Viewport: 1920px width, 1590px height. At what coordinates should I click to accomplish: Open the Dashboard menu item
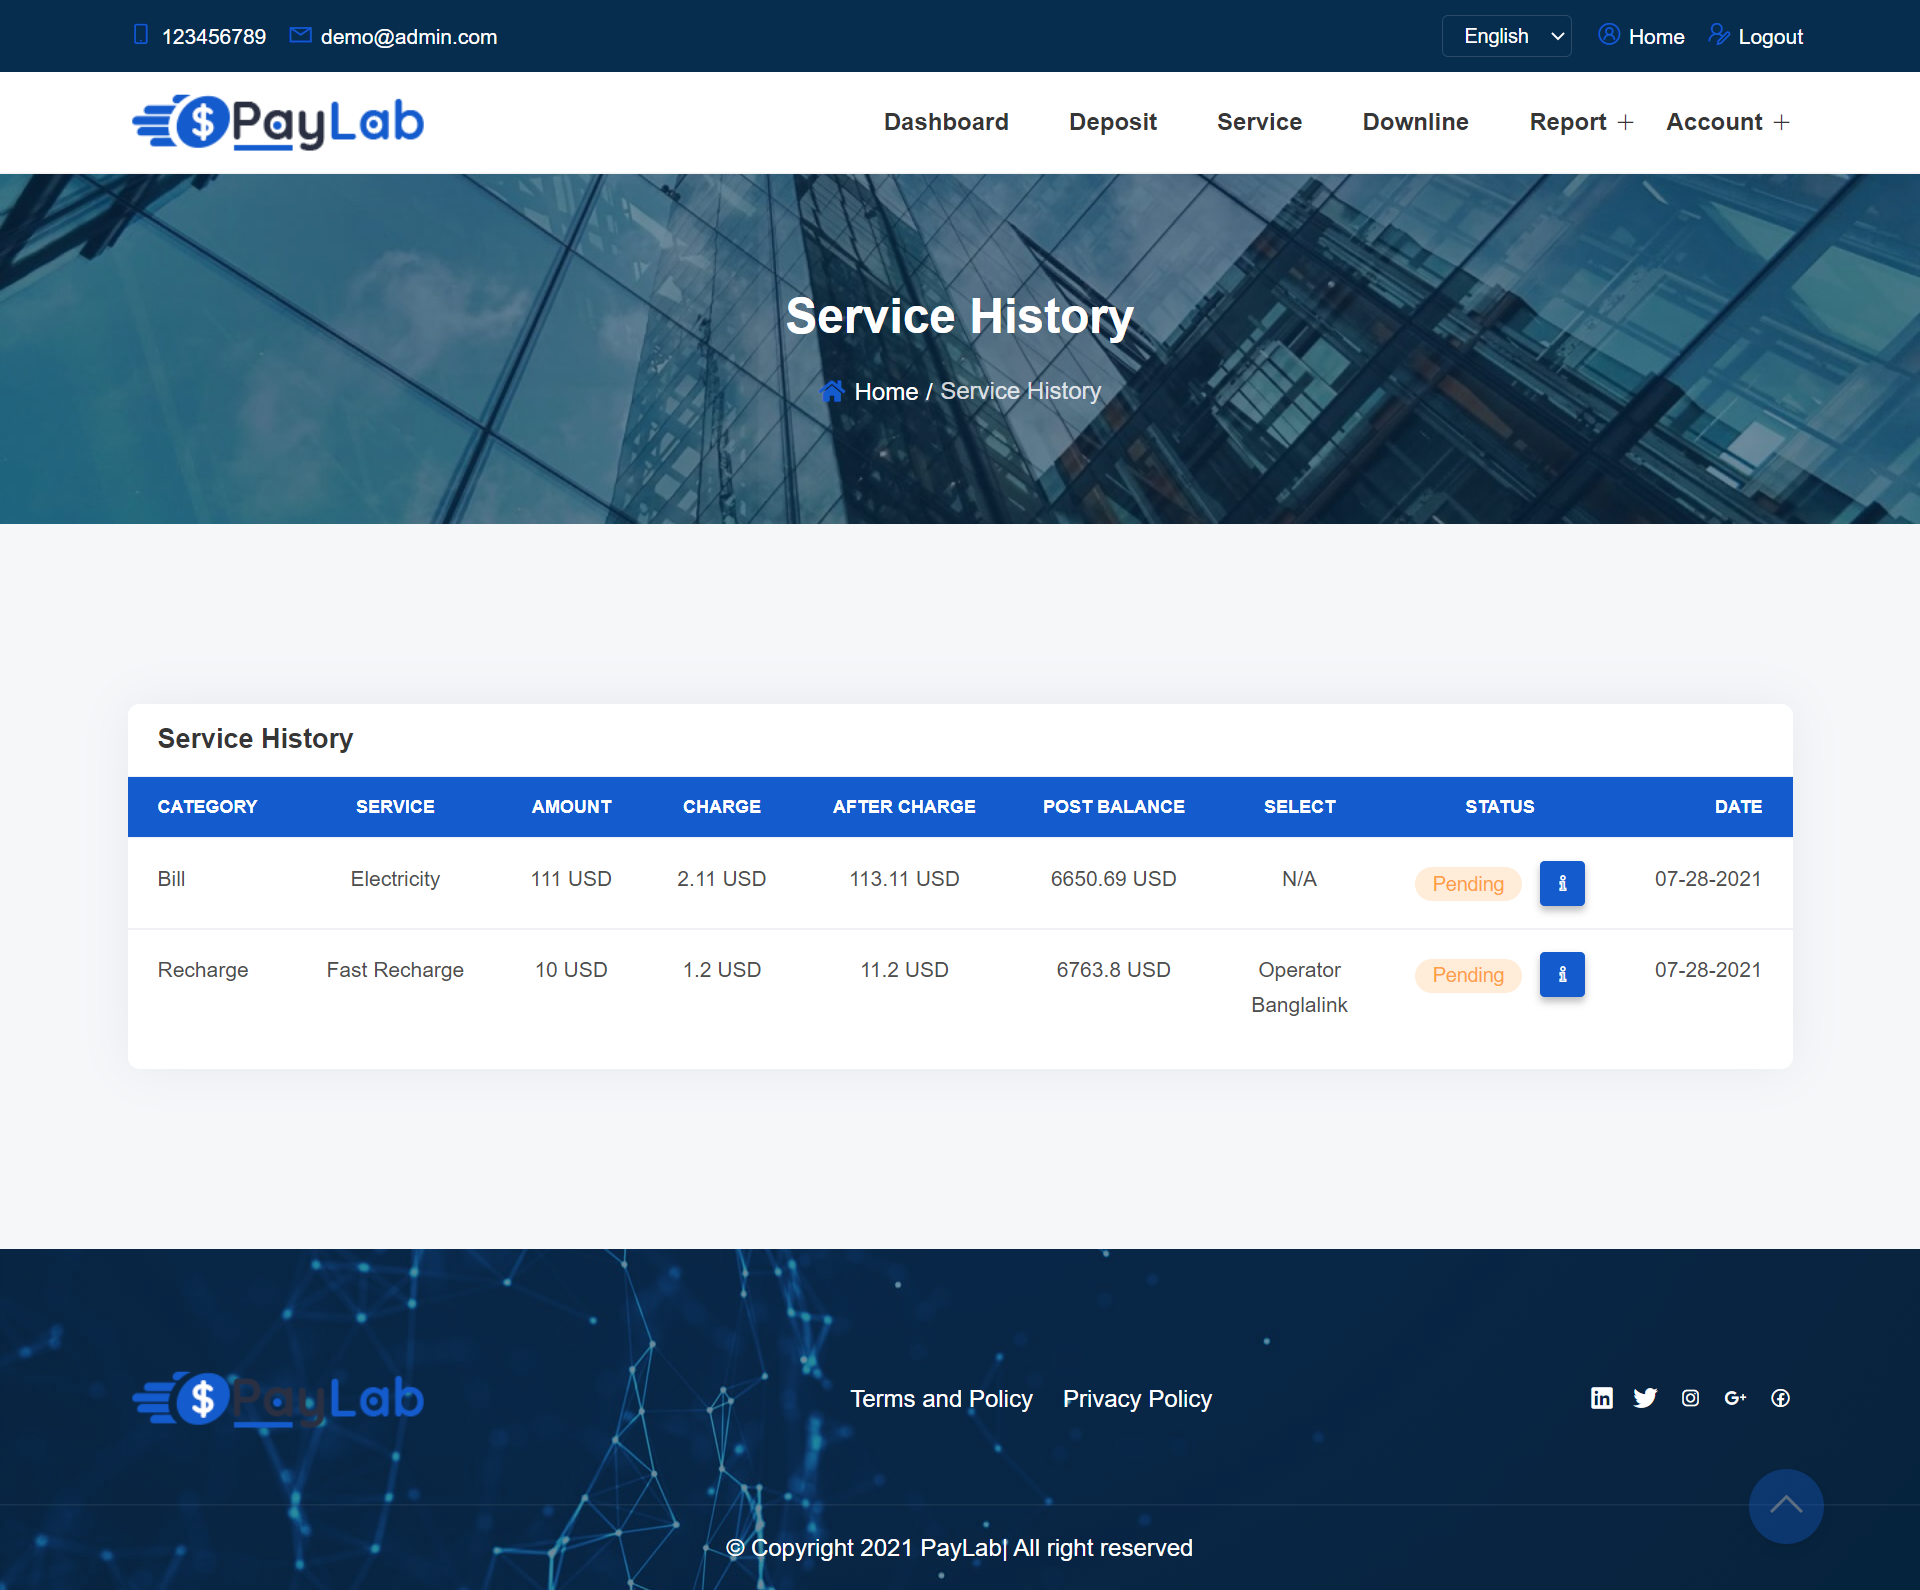pyautogui.click(x=946, y=122)
